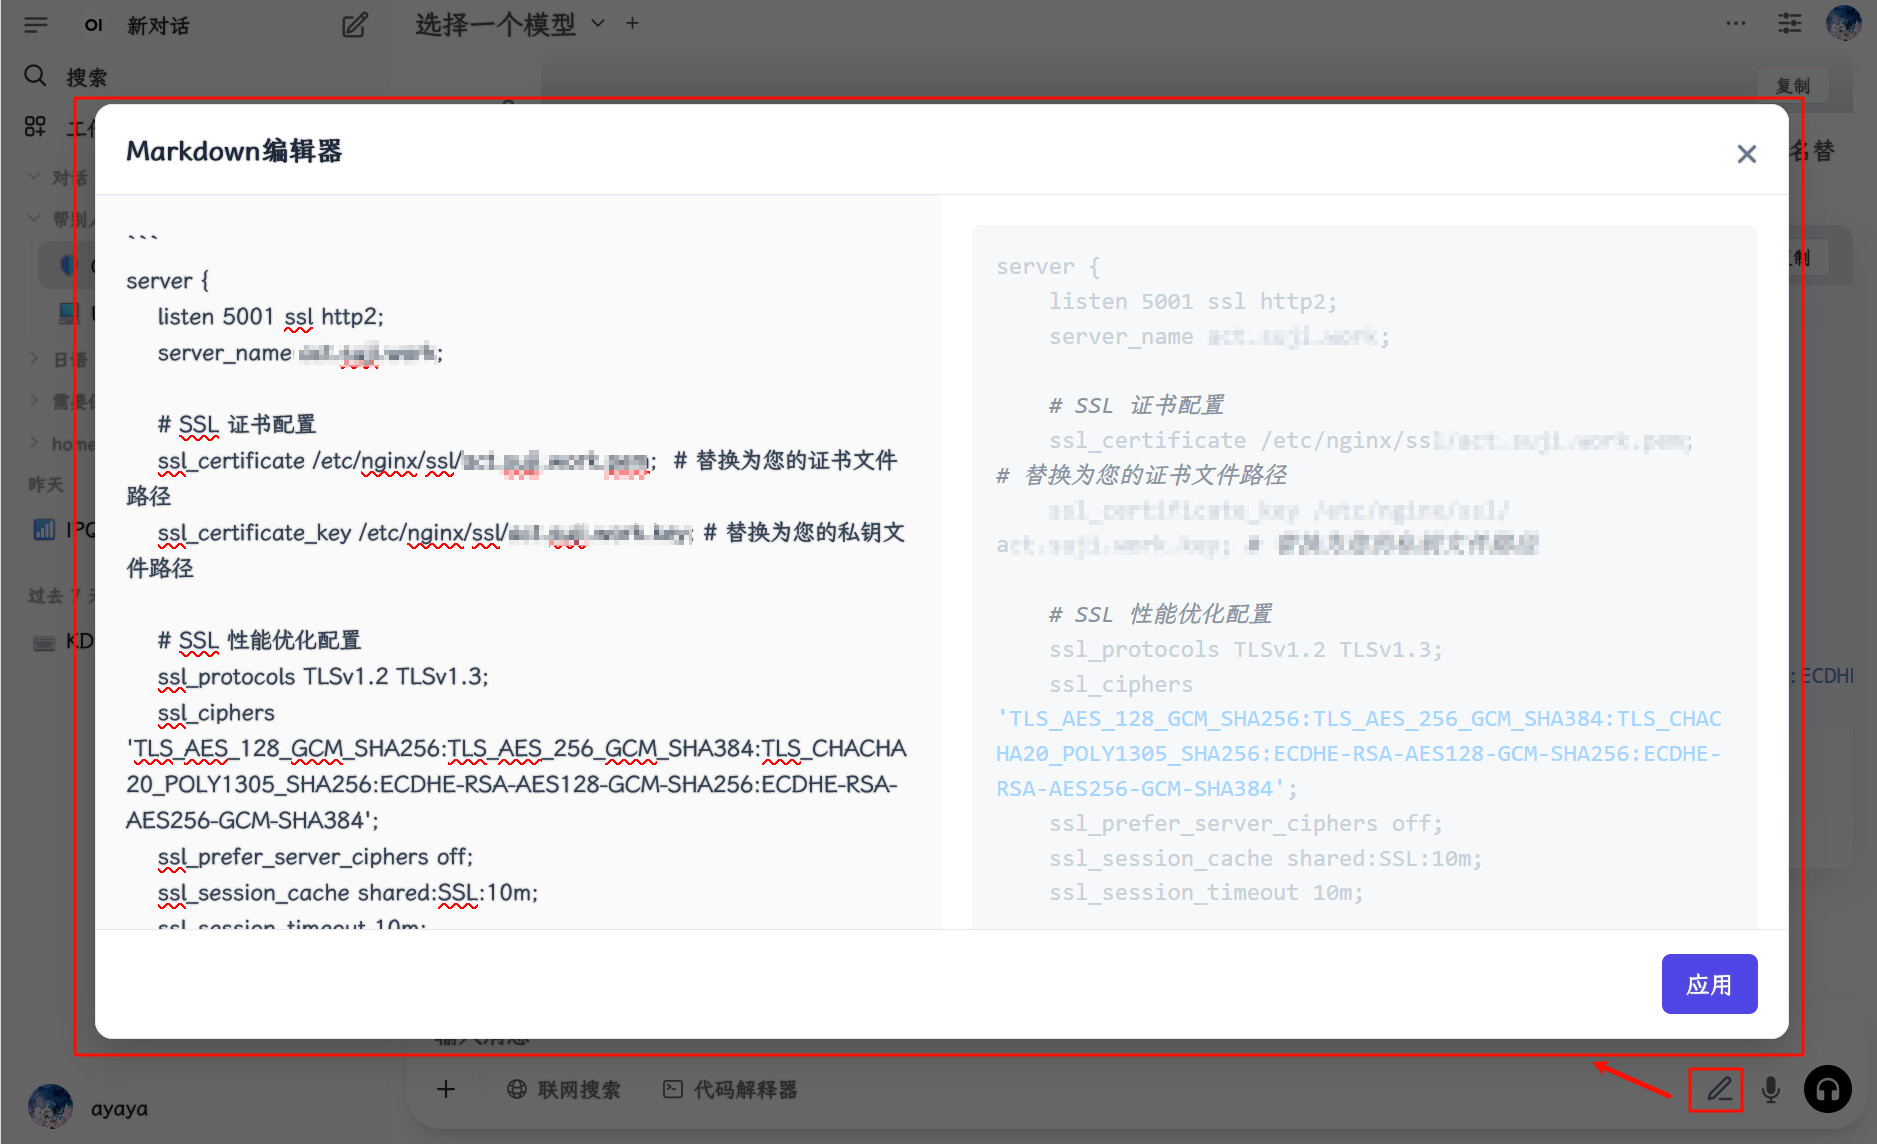Screen dimensions: 1877x1144
Task: Toggle 代码解释器 code interpreter
Action: 730,1089
